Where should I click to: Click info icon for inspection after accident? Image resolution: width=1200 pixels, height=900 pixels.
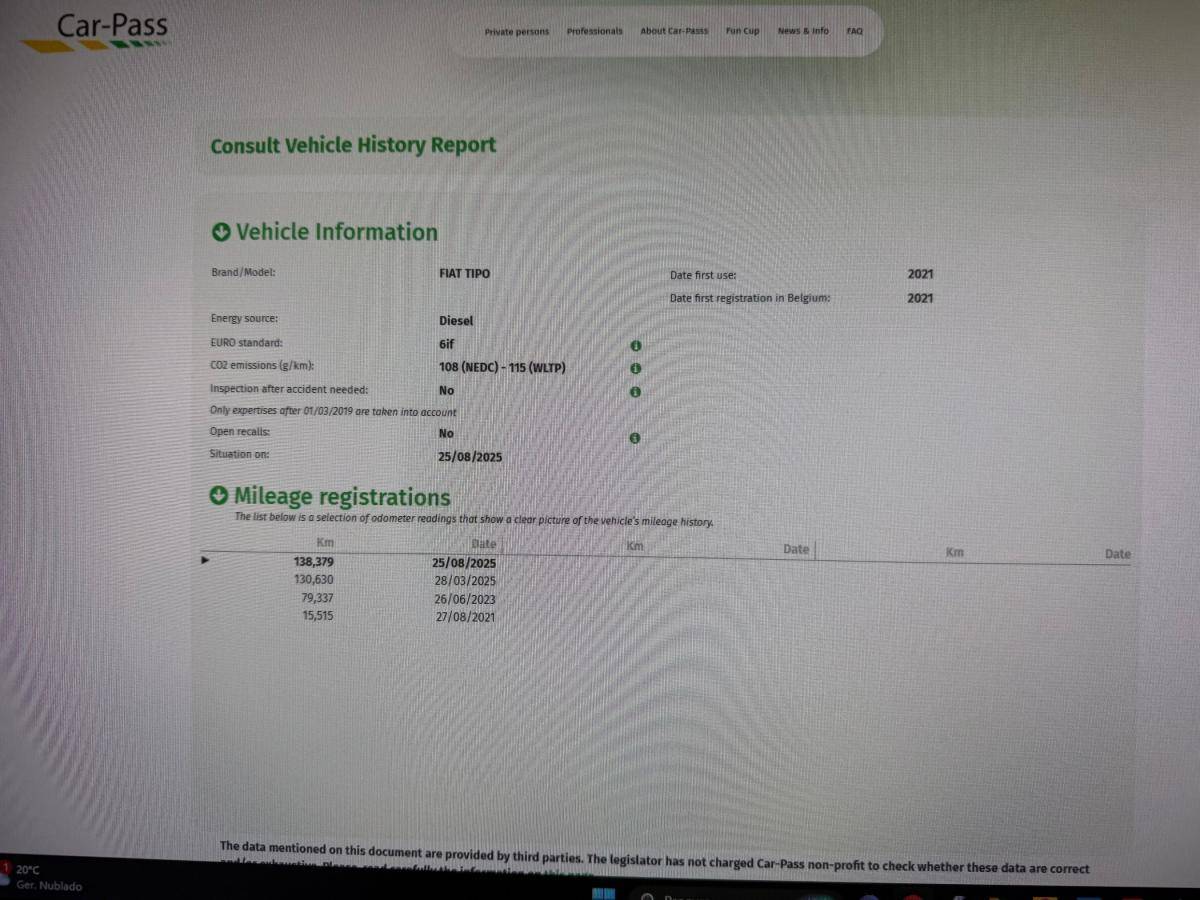pyautogui.click(x=635, y=392)
